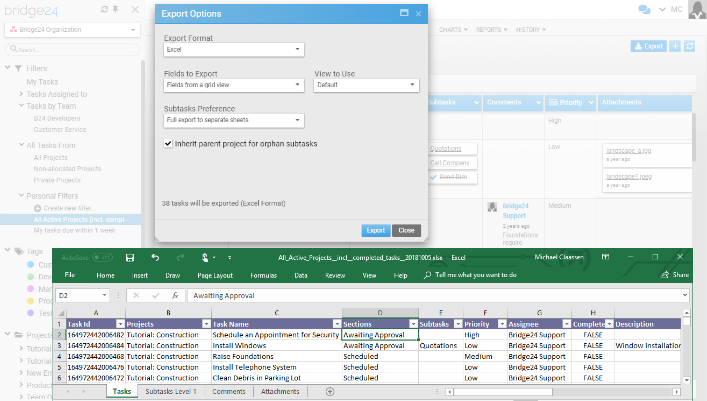Screen dimensions: 707x401
Task: Click the touch mode icon in Excel toolbar
Action: (x=205, y=258)
